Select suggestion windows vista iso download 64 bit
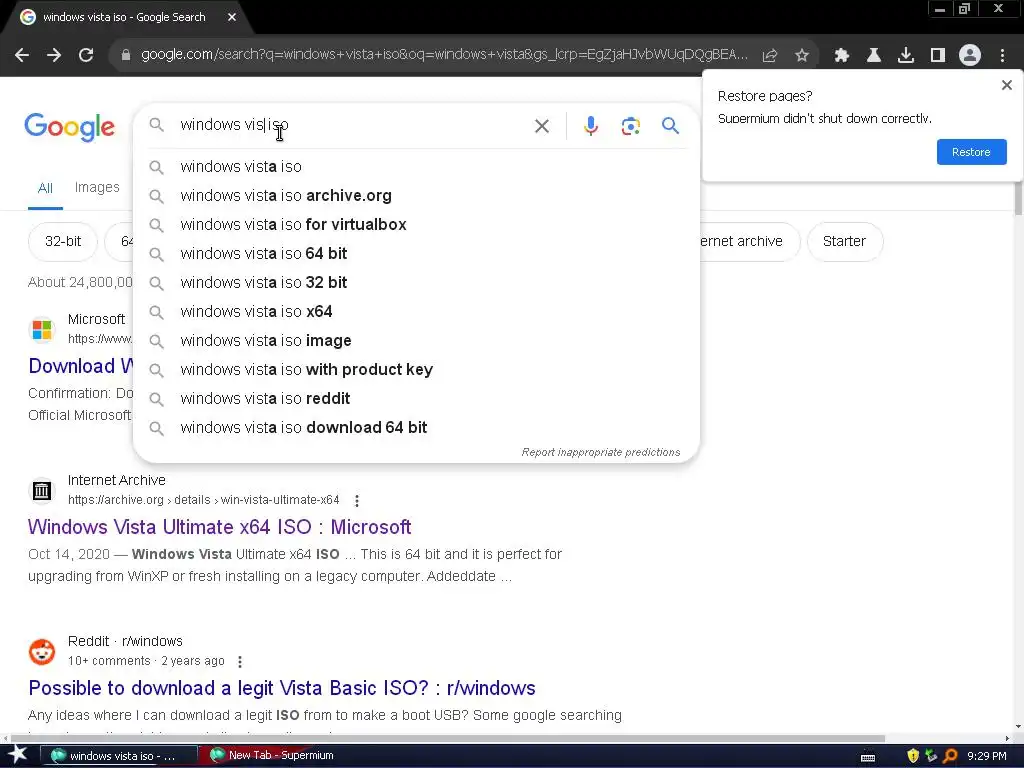This screenshot has height=768, width=1024. pyautogui.click(x=416, y=427)
